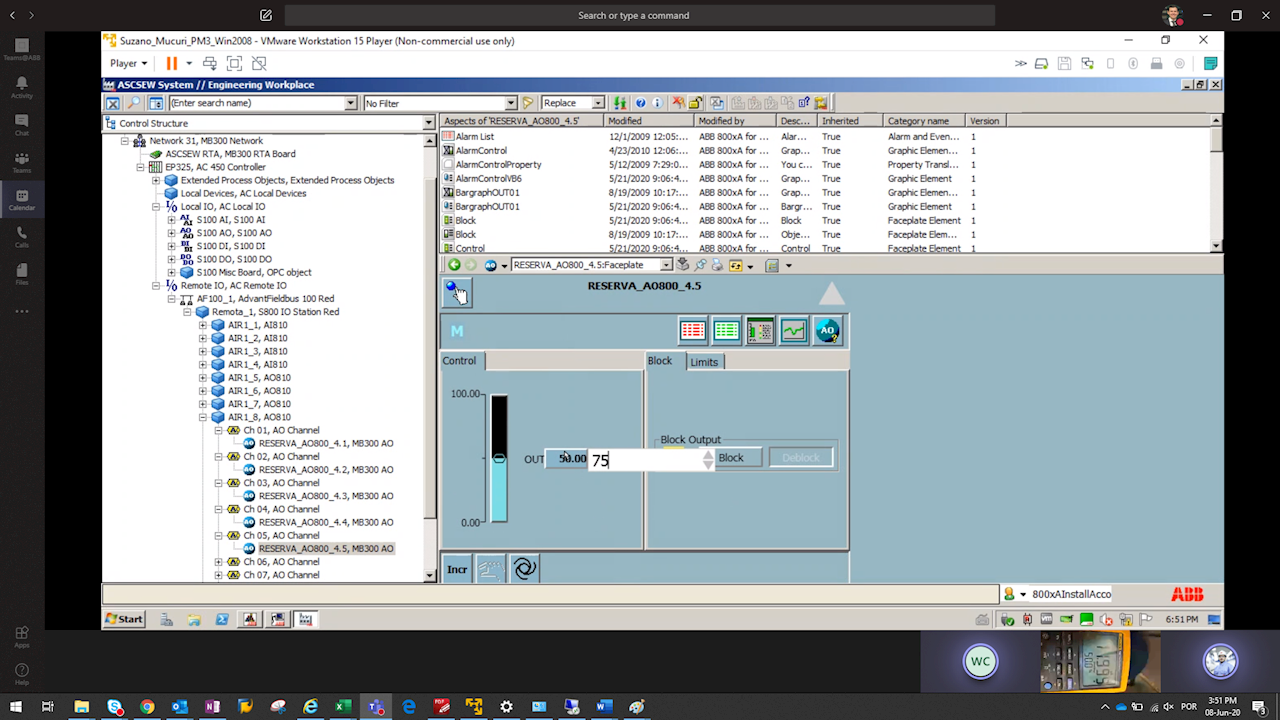This screenshot has height=720, width=1280.
Task: Click the Incr button
Action: pos(457,569)
